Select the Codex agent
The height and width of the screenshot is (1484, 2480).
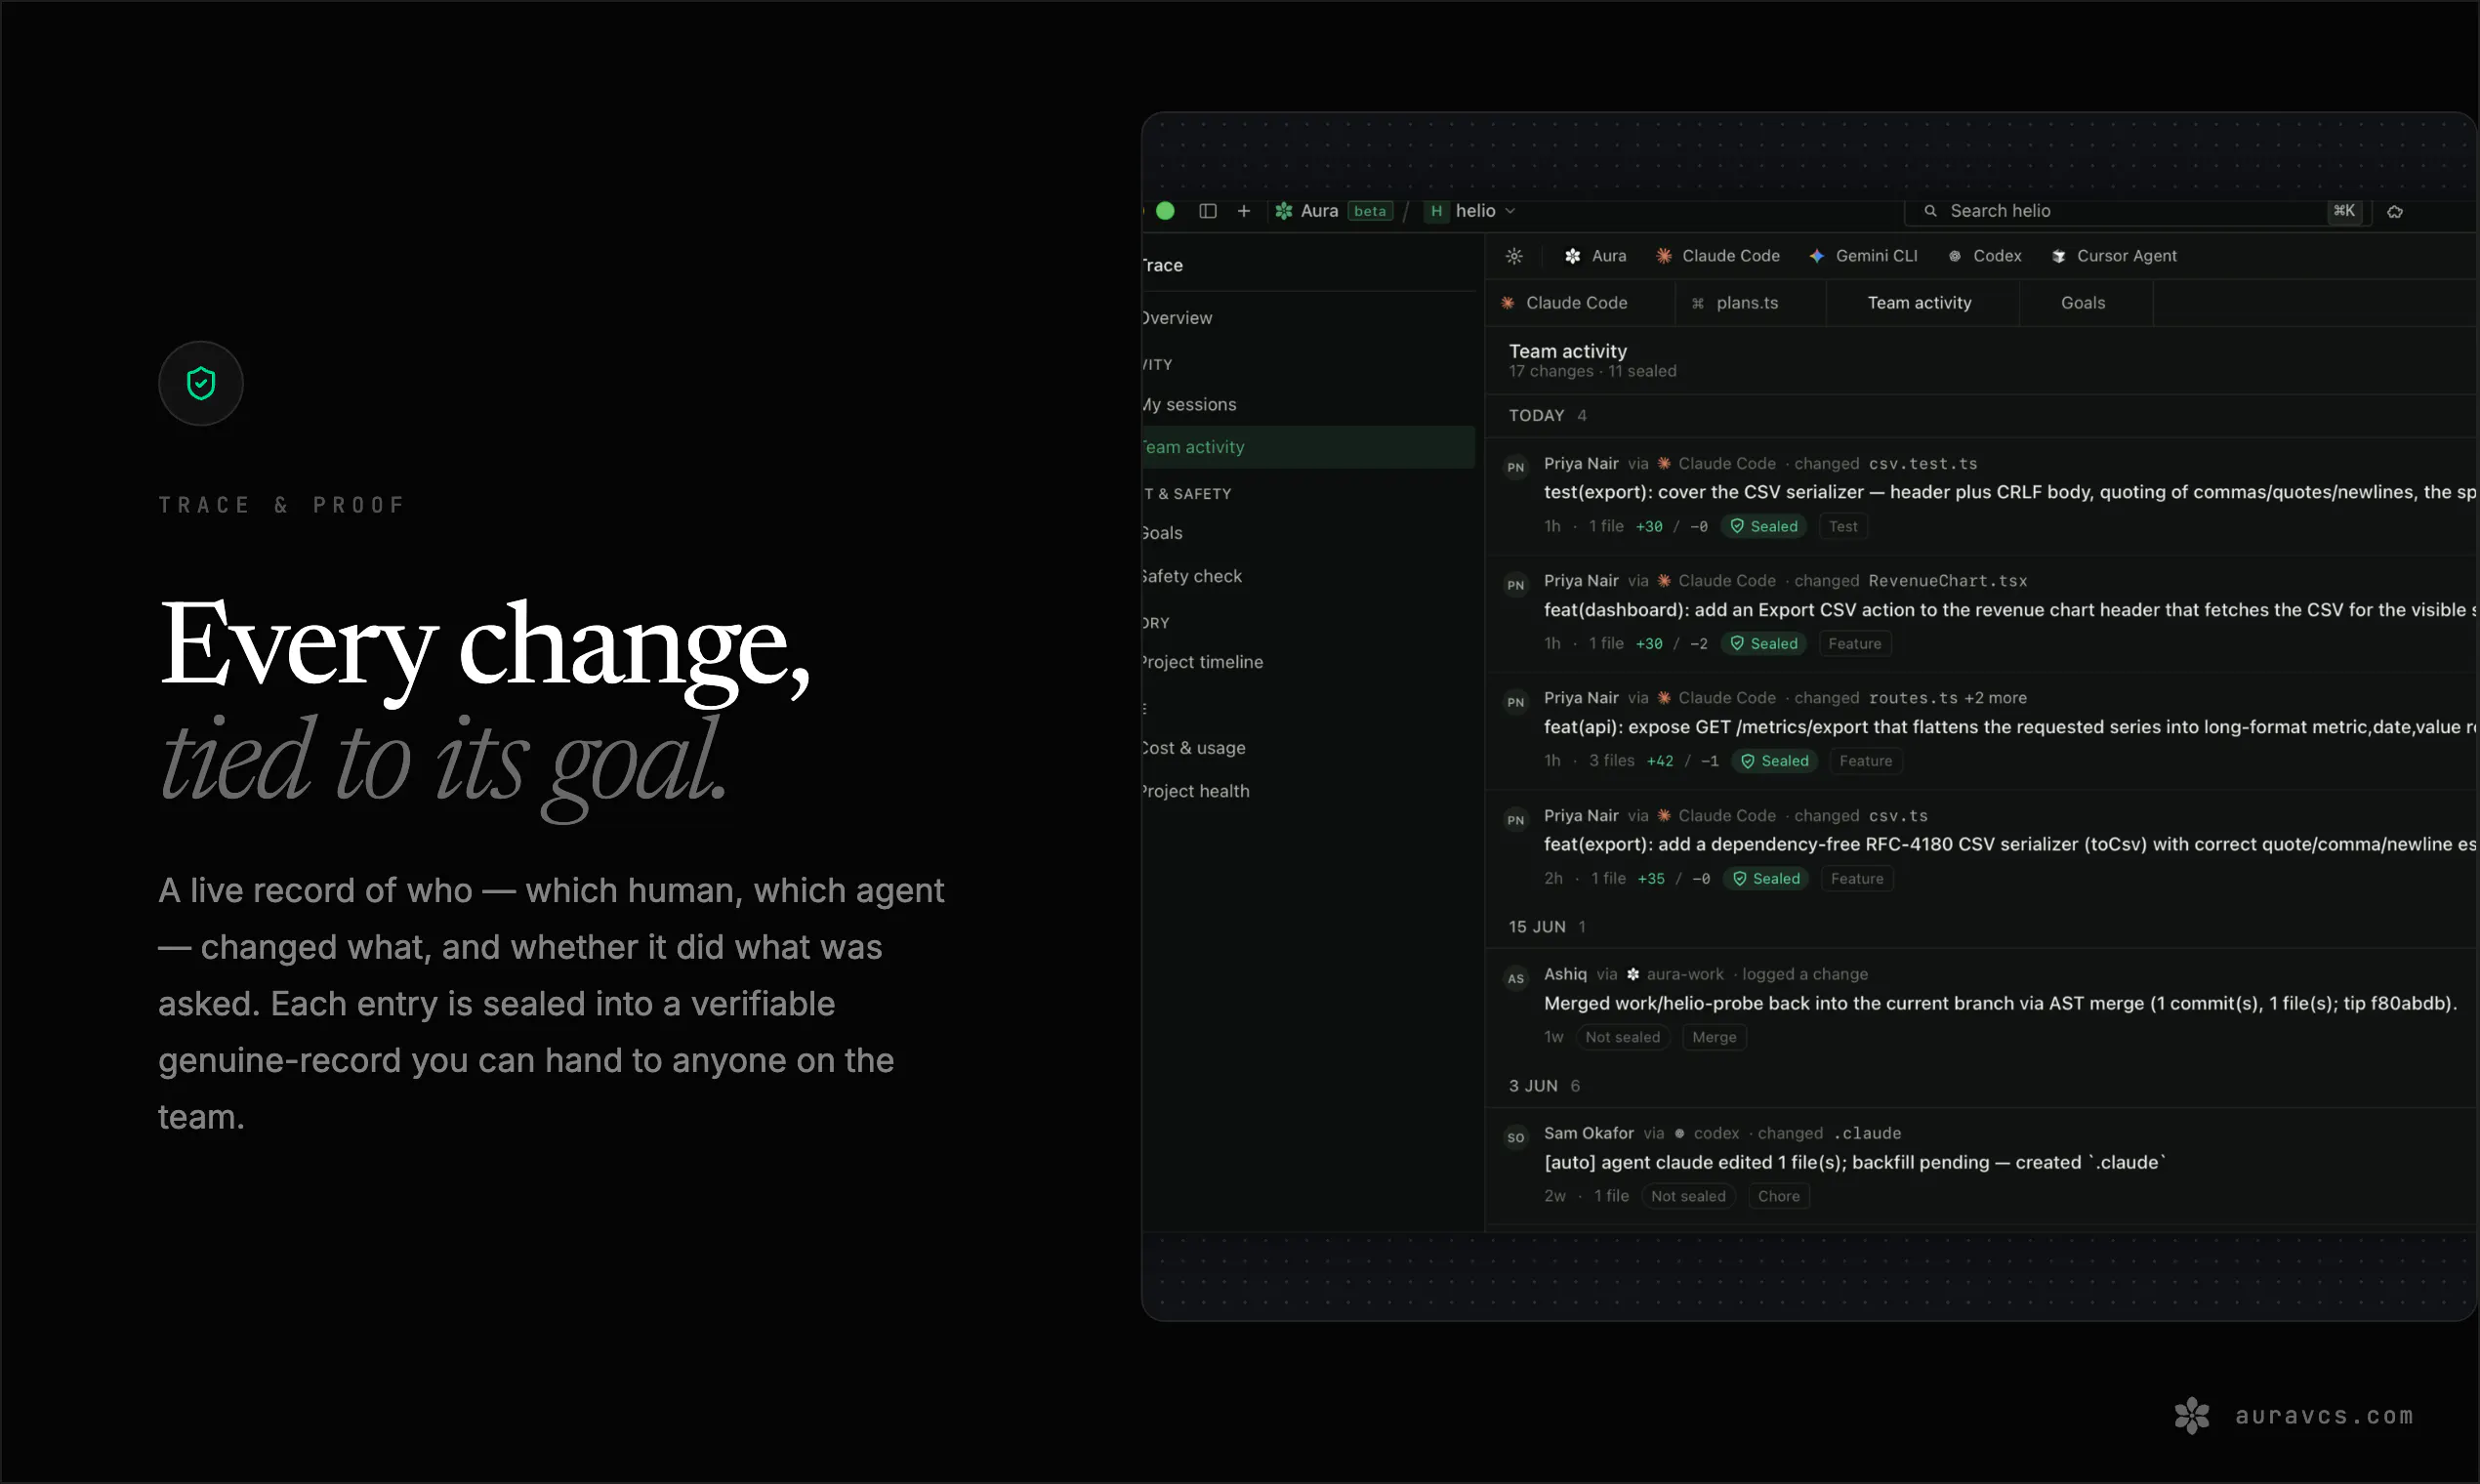tap(1985, 256)
